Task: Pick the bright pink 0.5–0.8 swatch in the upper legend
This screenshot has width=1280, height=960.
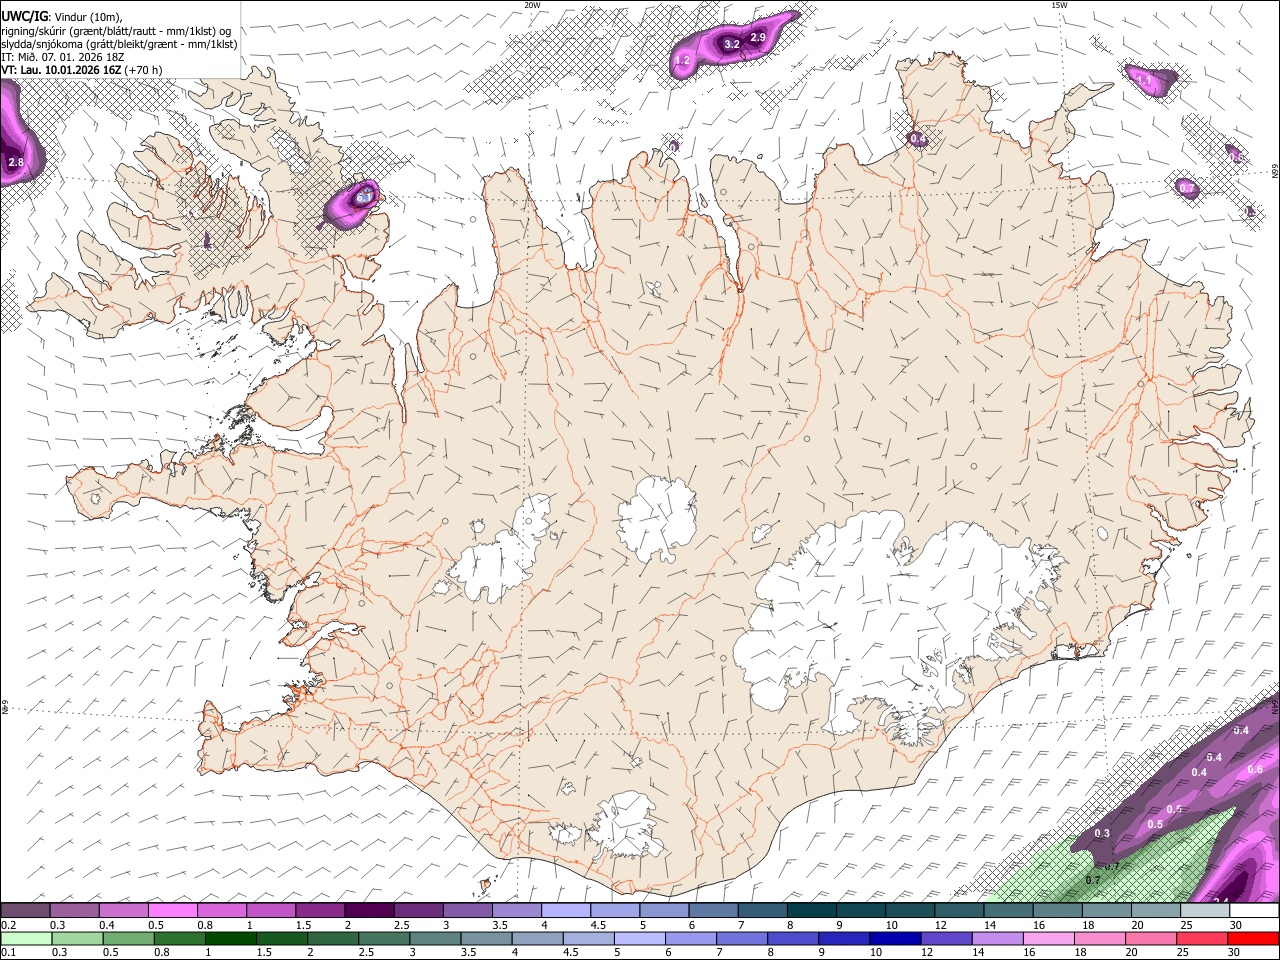Action: pos(172,910)
